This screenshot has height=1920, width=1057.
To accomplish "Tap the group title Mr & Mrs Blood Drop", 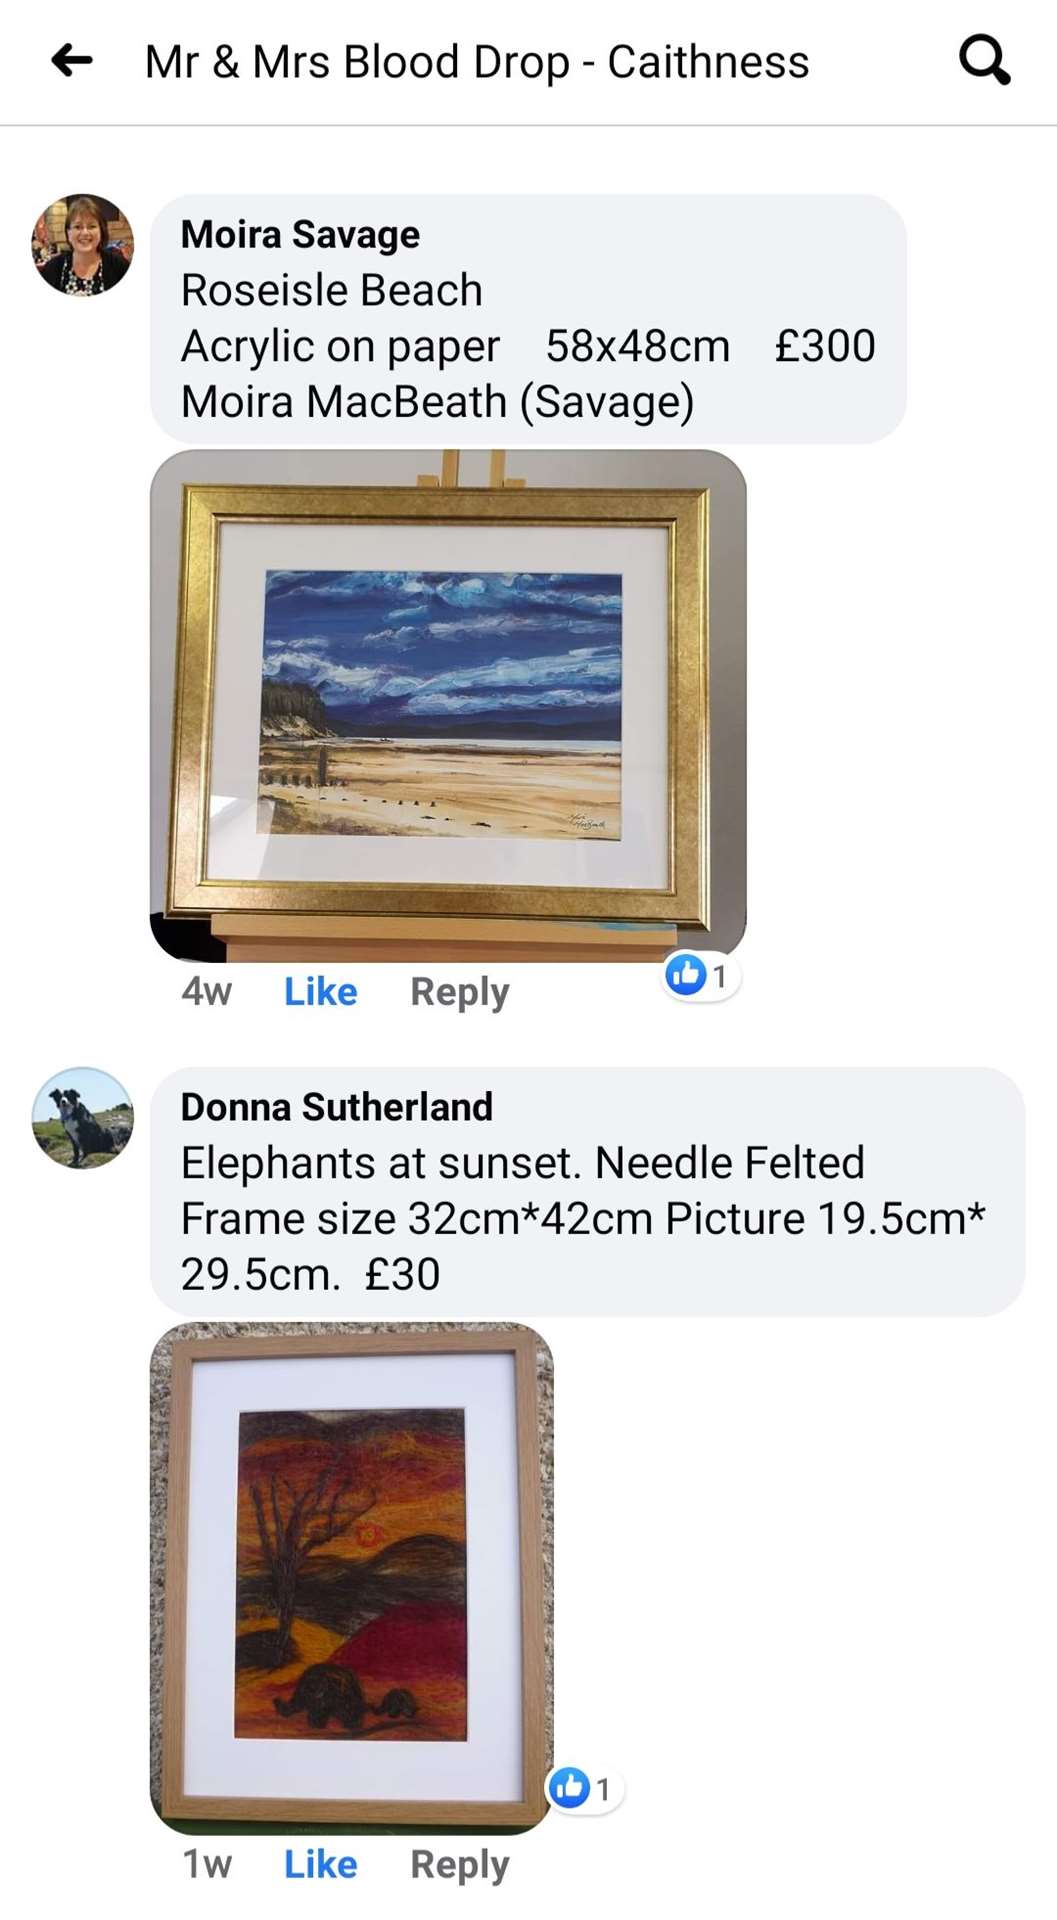I will [x=477, y=62].
